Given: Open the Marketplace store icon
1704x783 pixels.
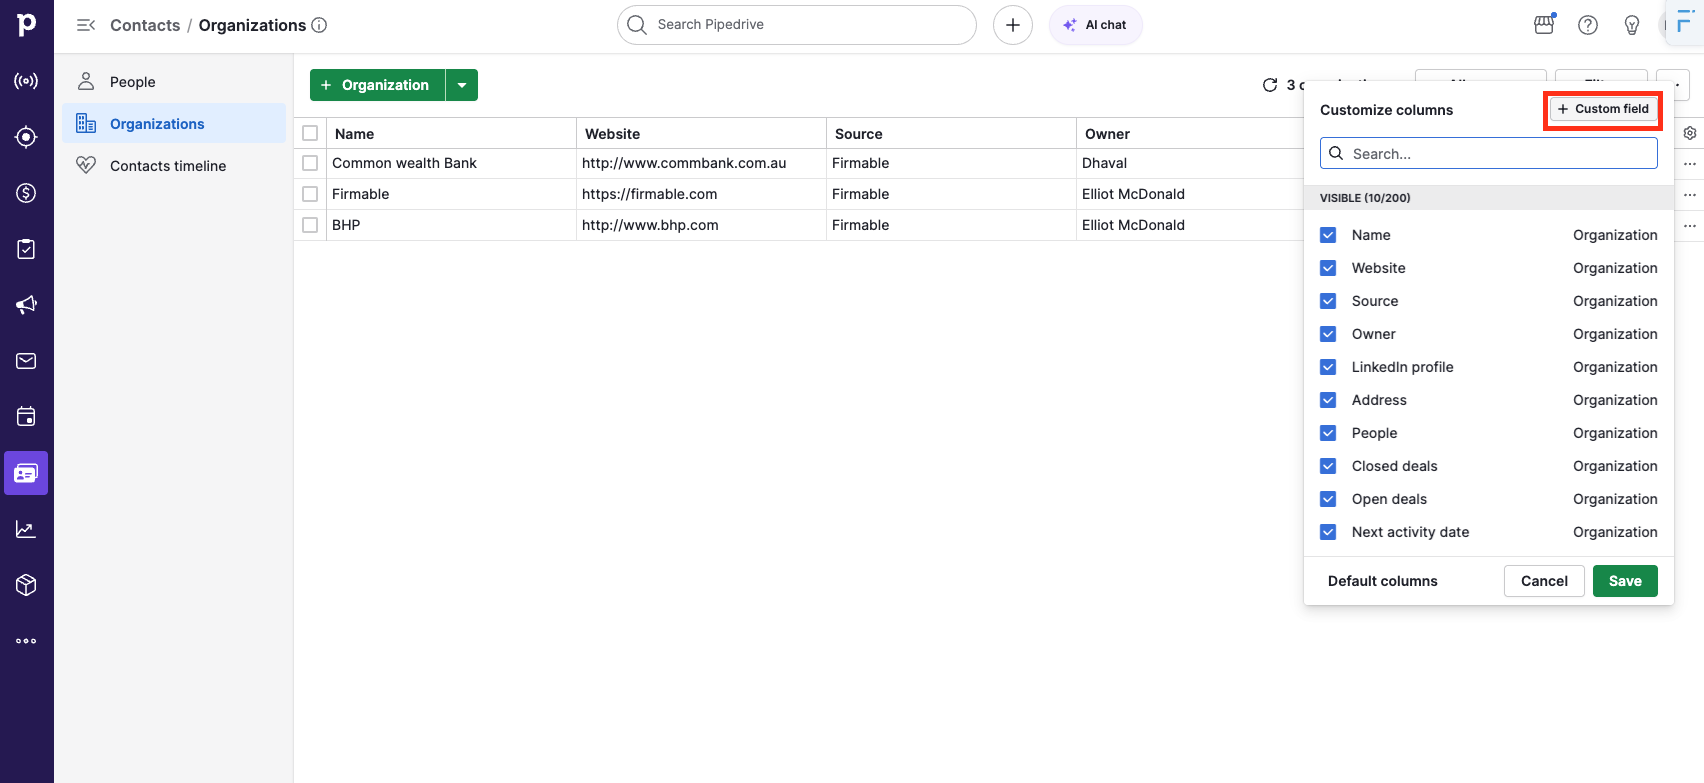Looking at the screenshot, I should 1544,24.
